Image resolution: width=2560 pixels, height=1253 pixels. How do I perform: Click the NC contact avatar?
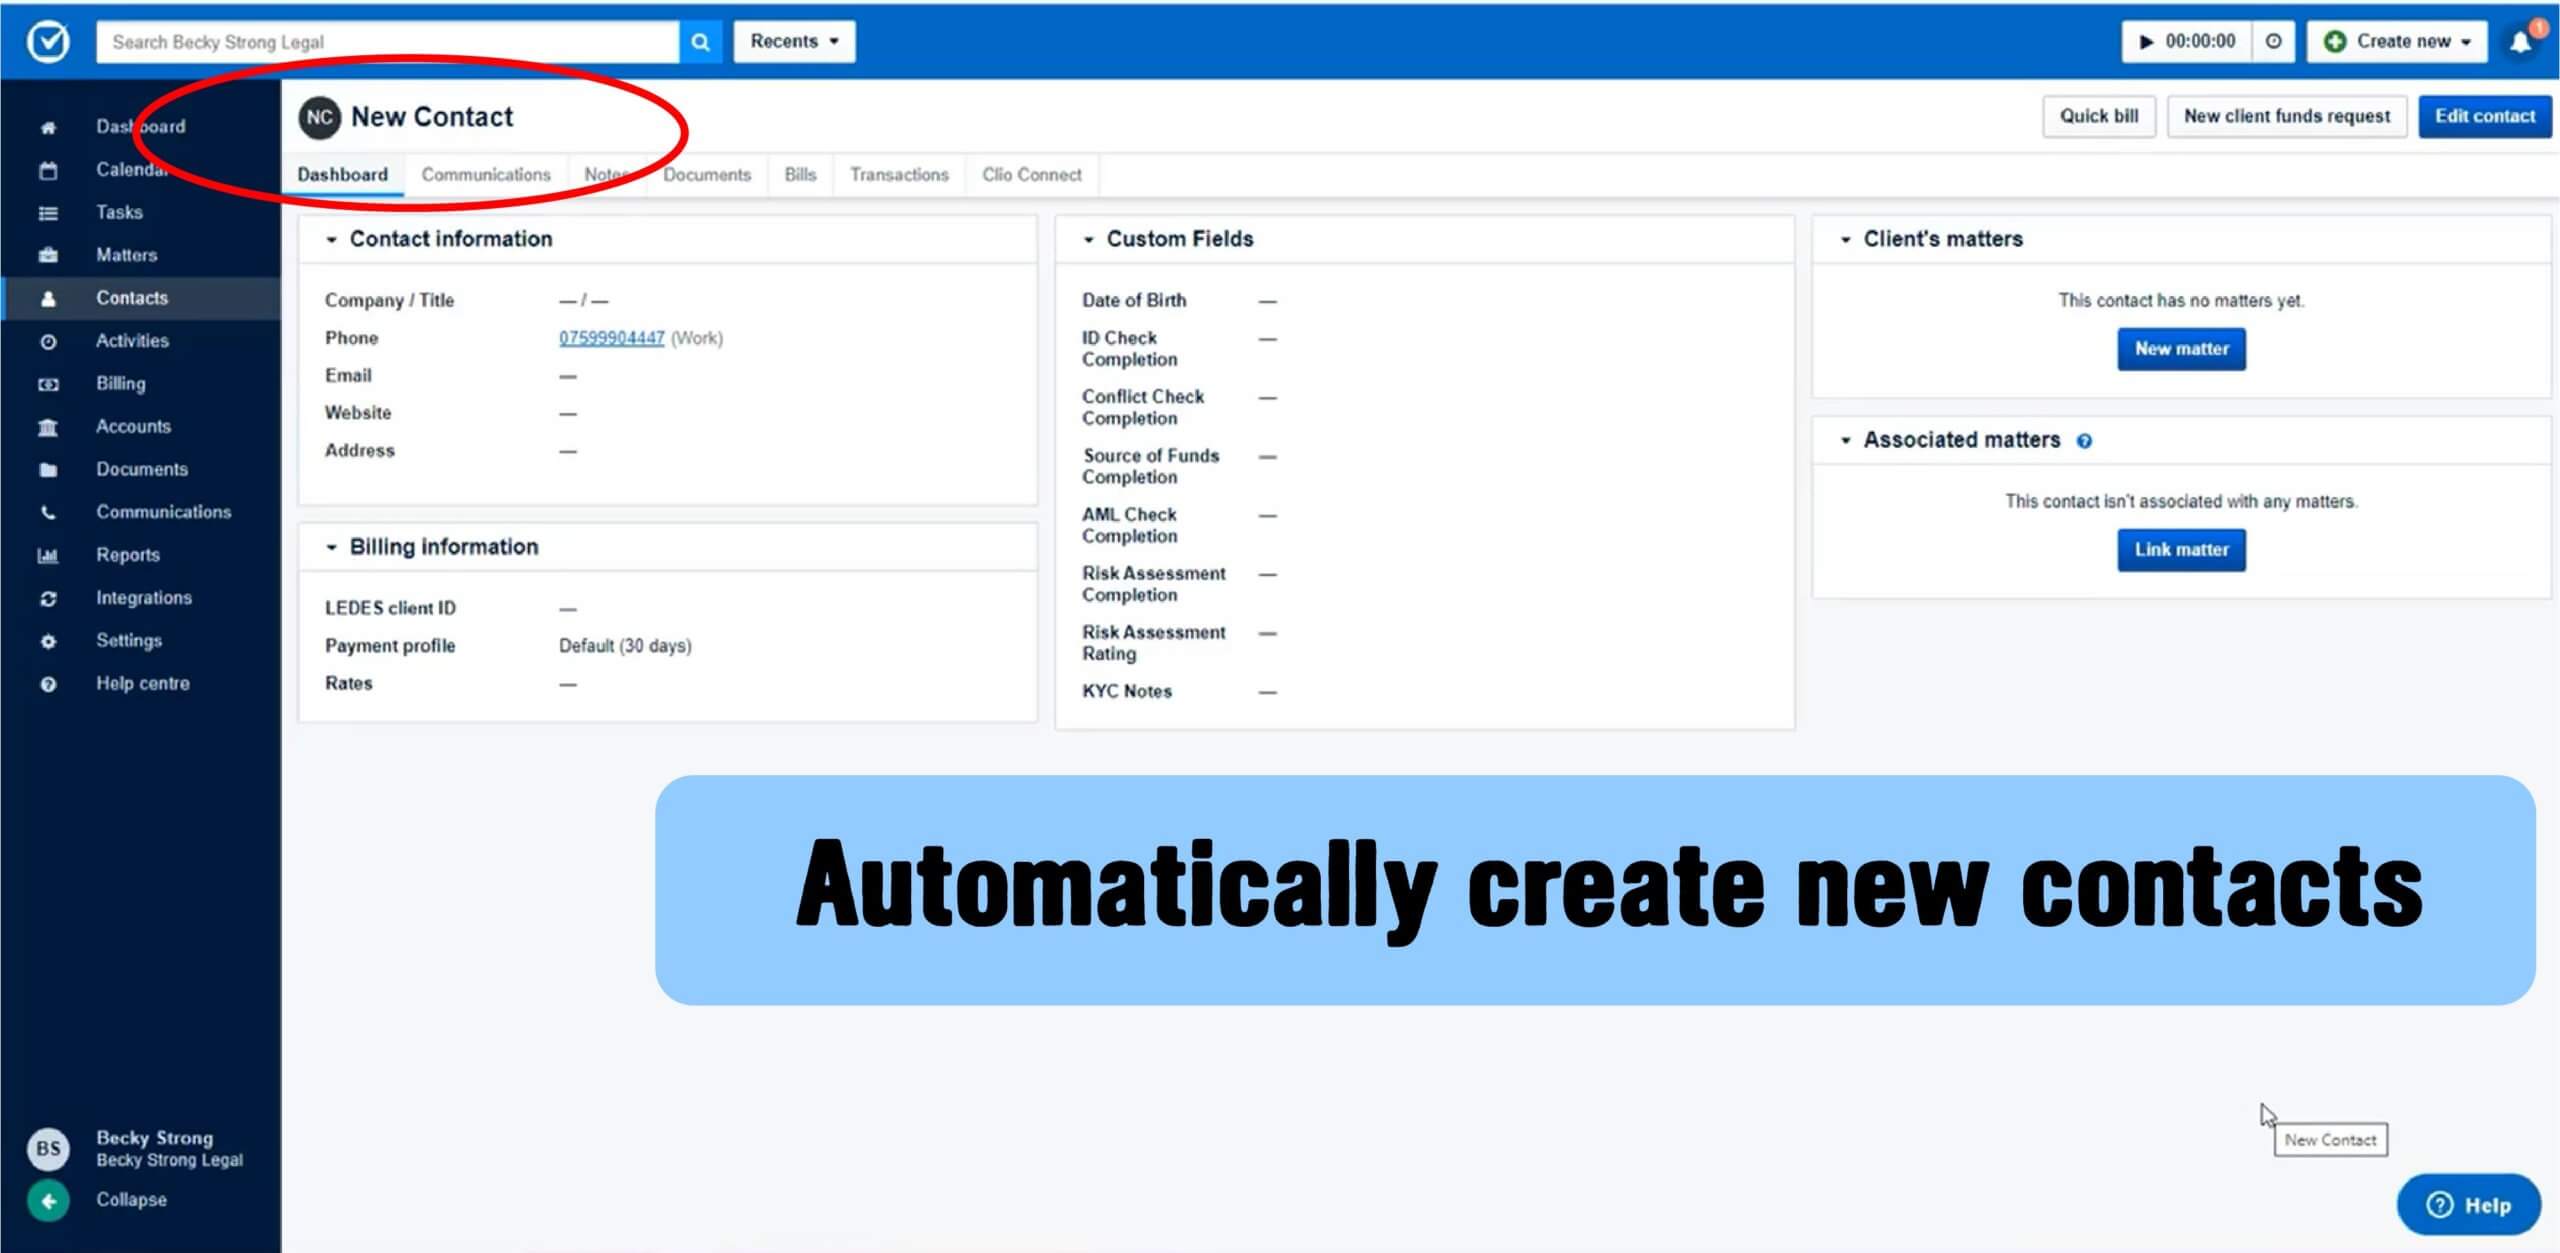click(320, 117)
